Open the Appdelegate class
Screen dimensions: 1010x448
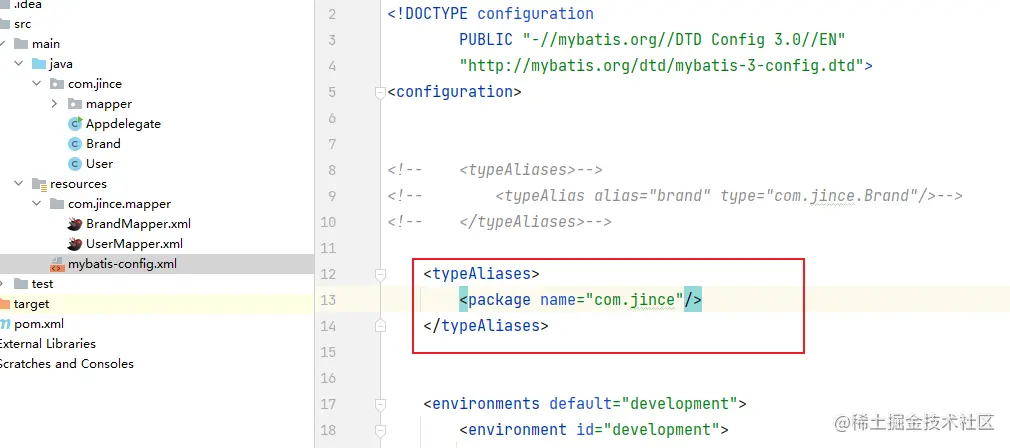(124, 124)
